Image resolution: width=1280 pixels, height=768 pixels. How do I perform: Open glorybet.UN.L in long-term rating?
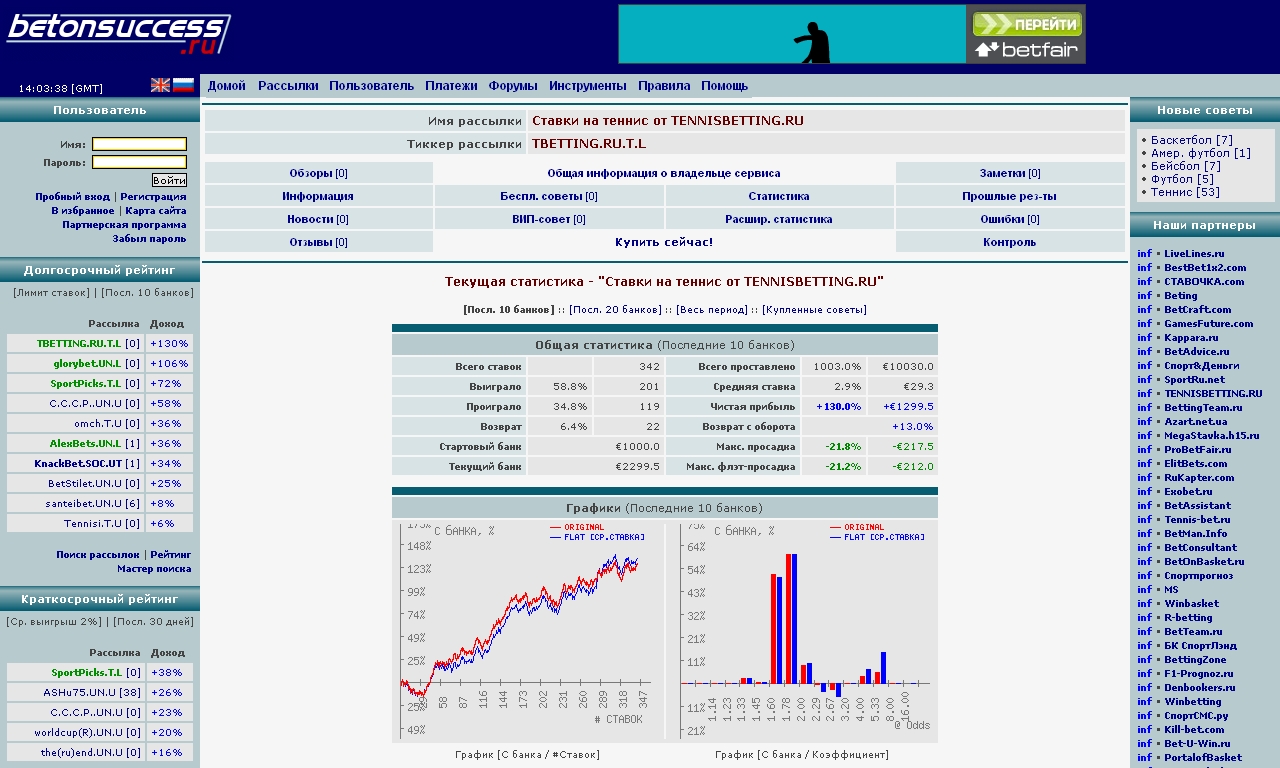(x=87, y=364)
